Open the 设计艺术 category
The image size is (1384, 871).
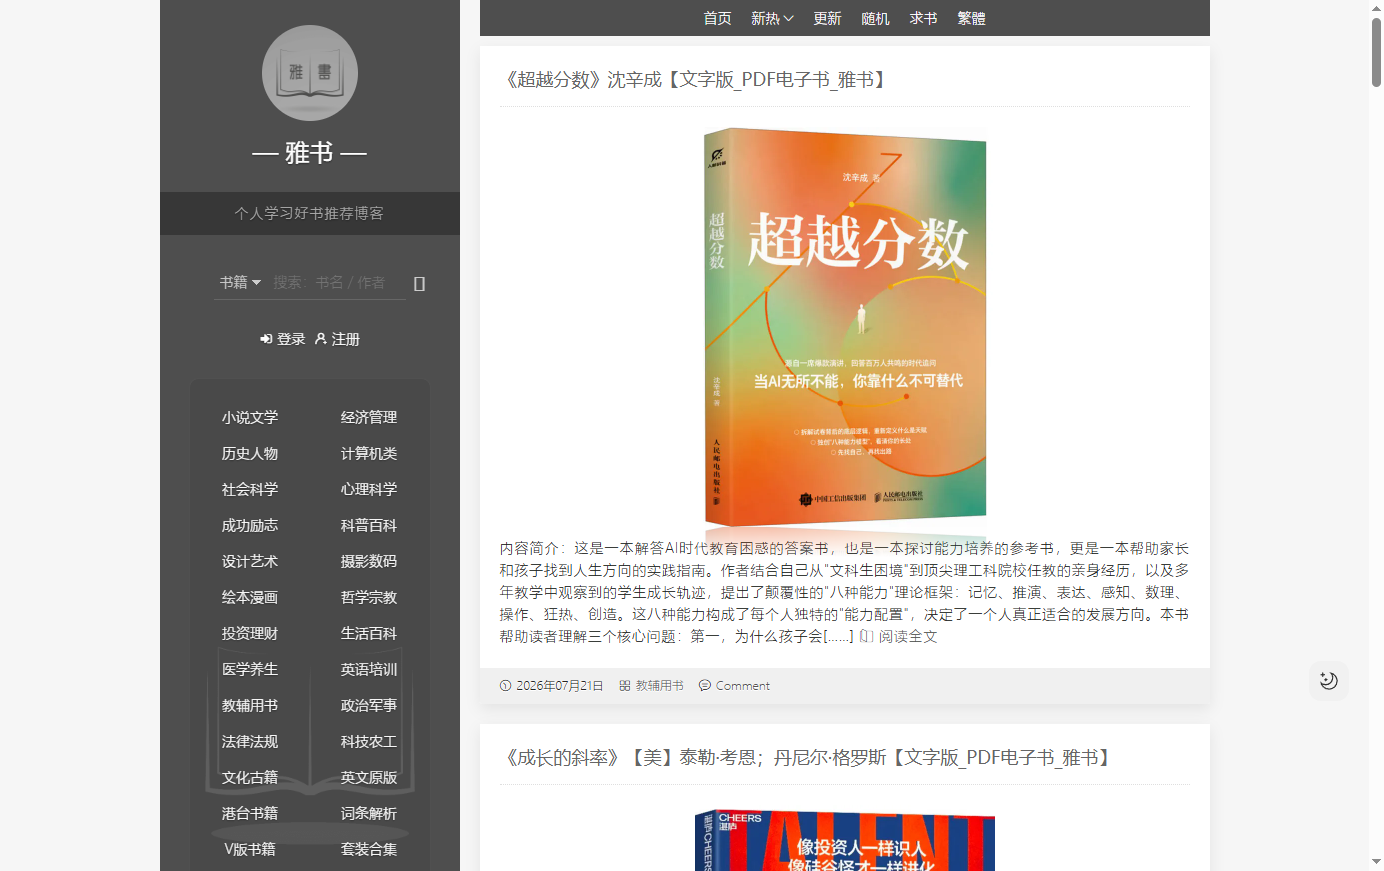click(x=250, y=561)
